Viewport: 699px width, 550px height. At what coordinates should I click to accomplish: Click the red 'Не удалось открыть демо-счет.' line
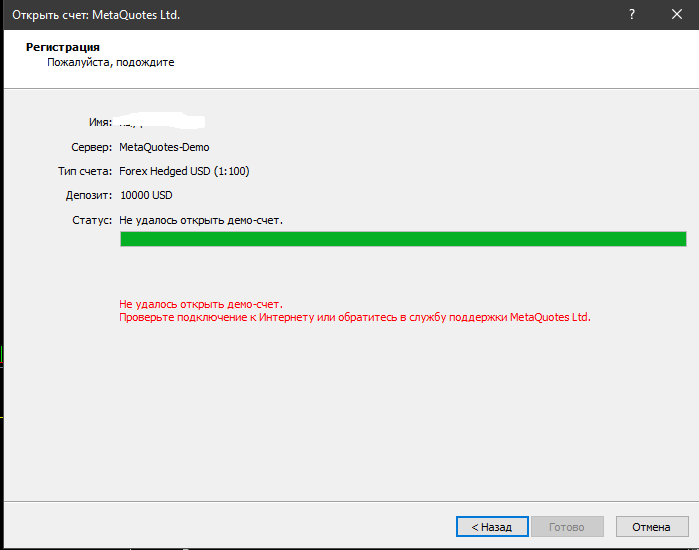pos(201,304)
